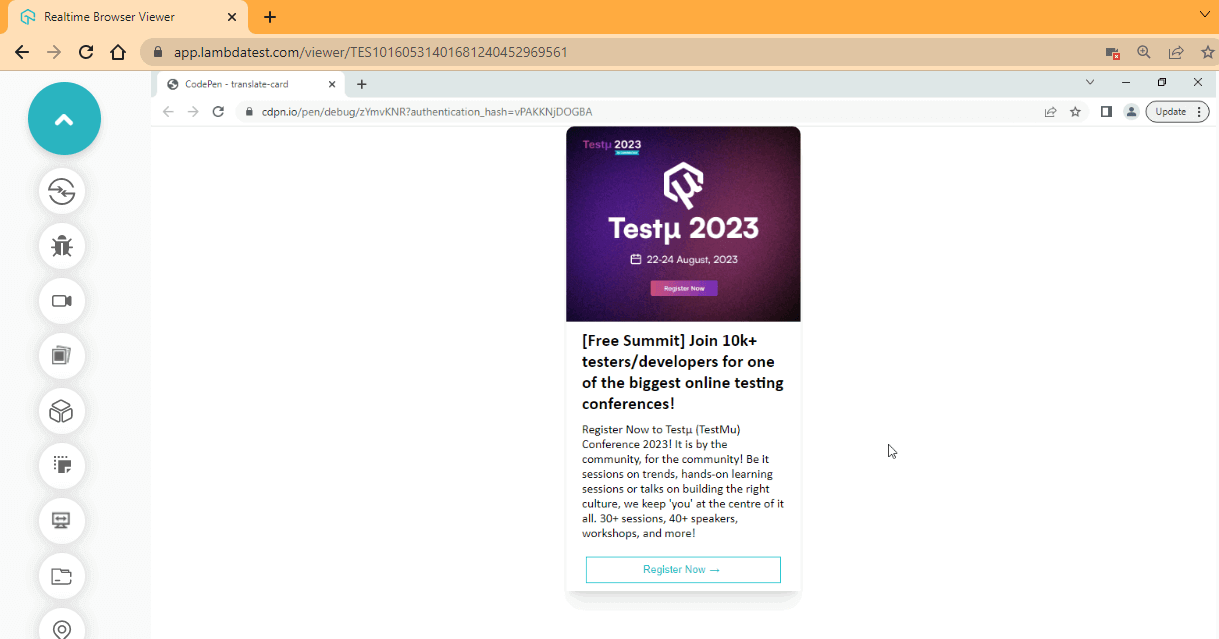1219x639 pixels.
Task: Expand the chevron on the orange title bar
Action: click(1204, 17)
